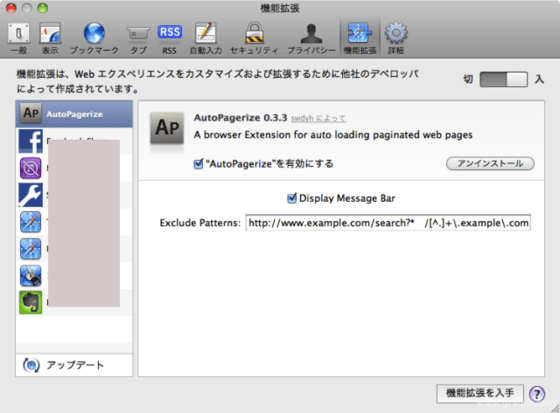This screenshot has height=413, width=560.
Task: Open the セキュリティ padlock pane
Action: click(254, 38)
